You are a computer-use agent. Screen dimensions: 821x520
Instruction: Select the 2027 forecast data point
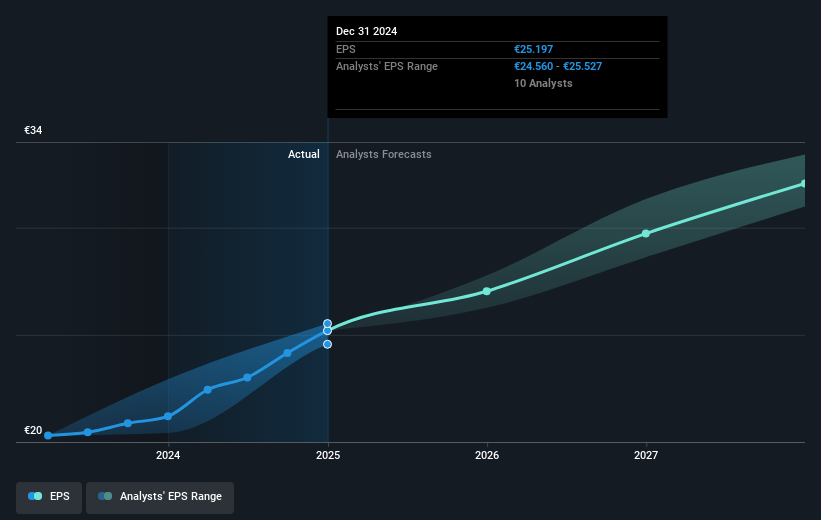[646, 234]
